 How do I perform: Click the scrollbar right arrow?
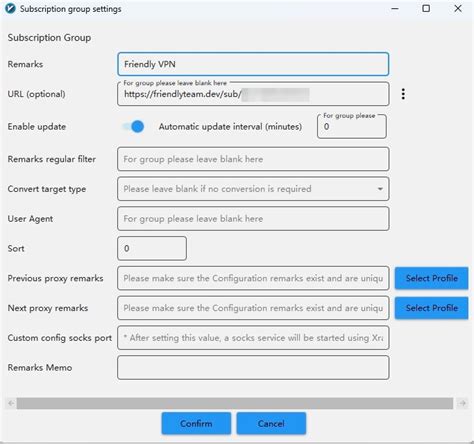tap(462, 403)
